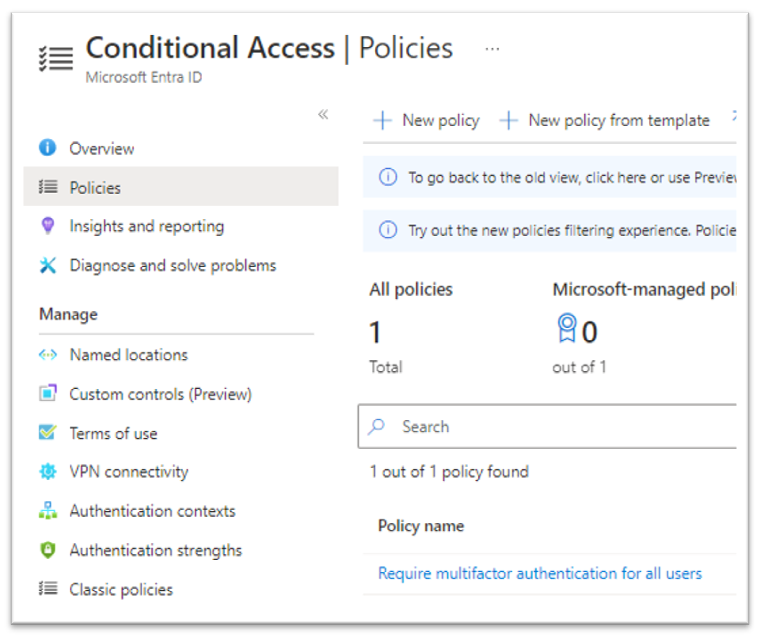
Task: Open the ellipsis menu beside Policies title
Action: tap(492, 48)
